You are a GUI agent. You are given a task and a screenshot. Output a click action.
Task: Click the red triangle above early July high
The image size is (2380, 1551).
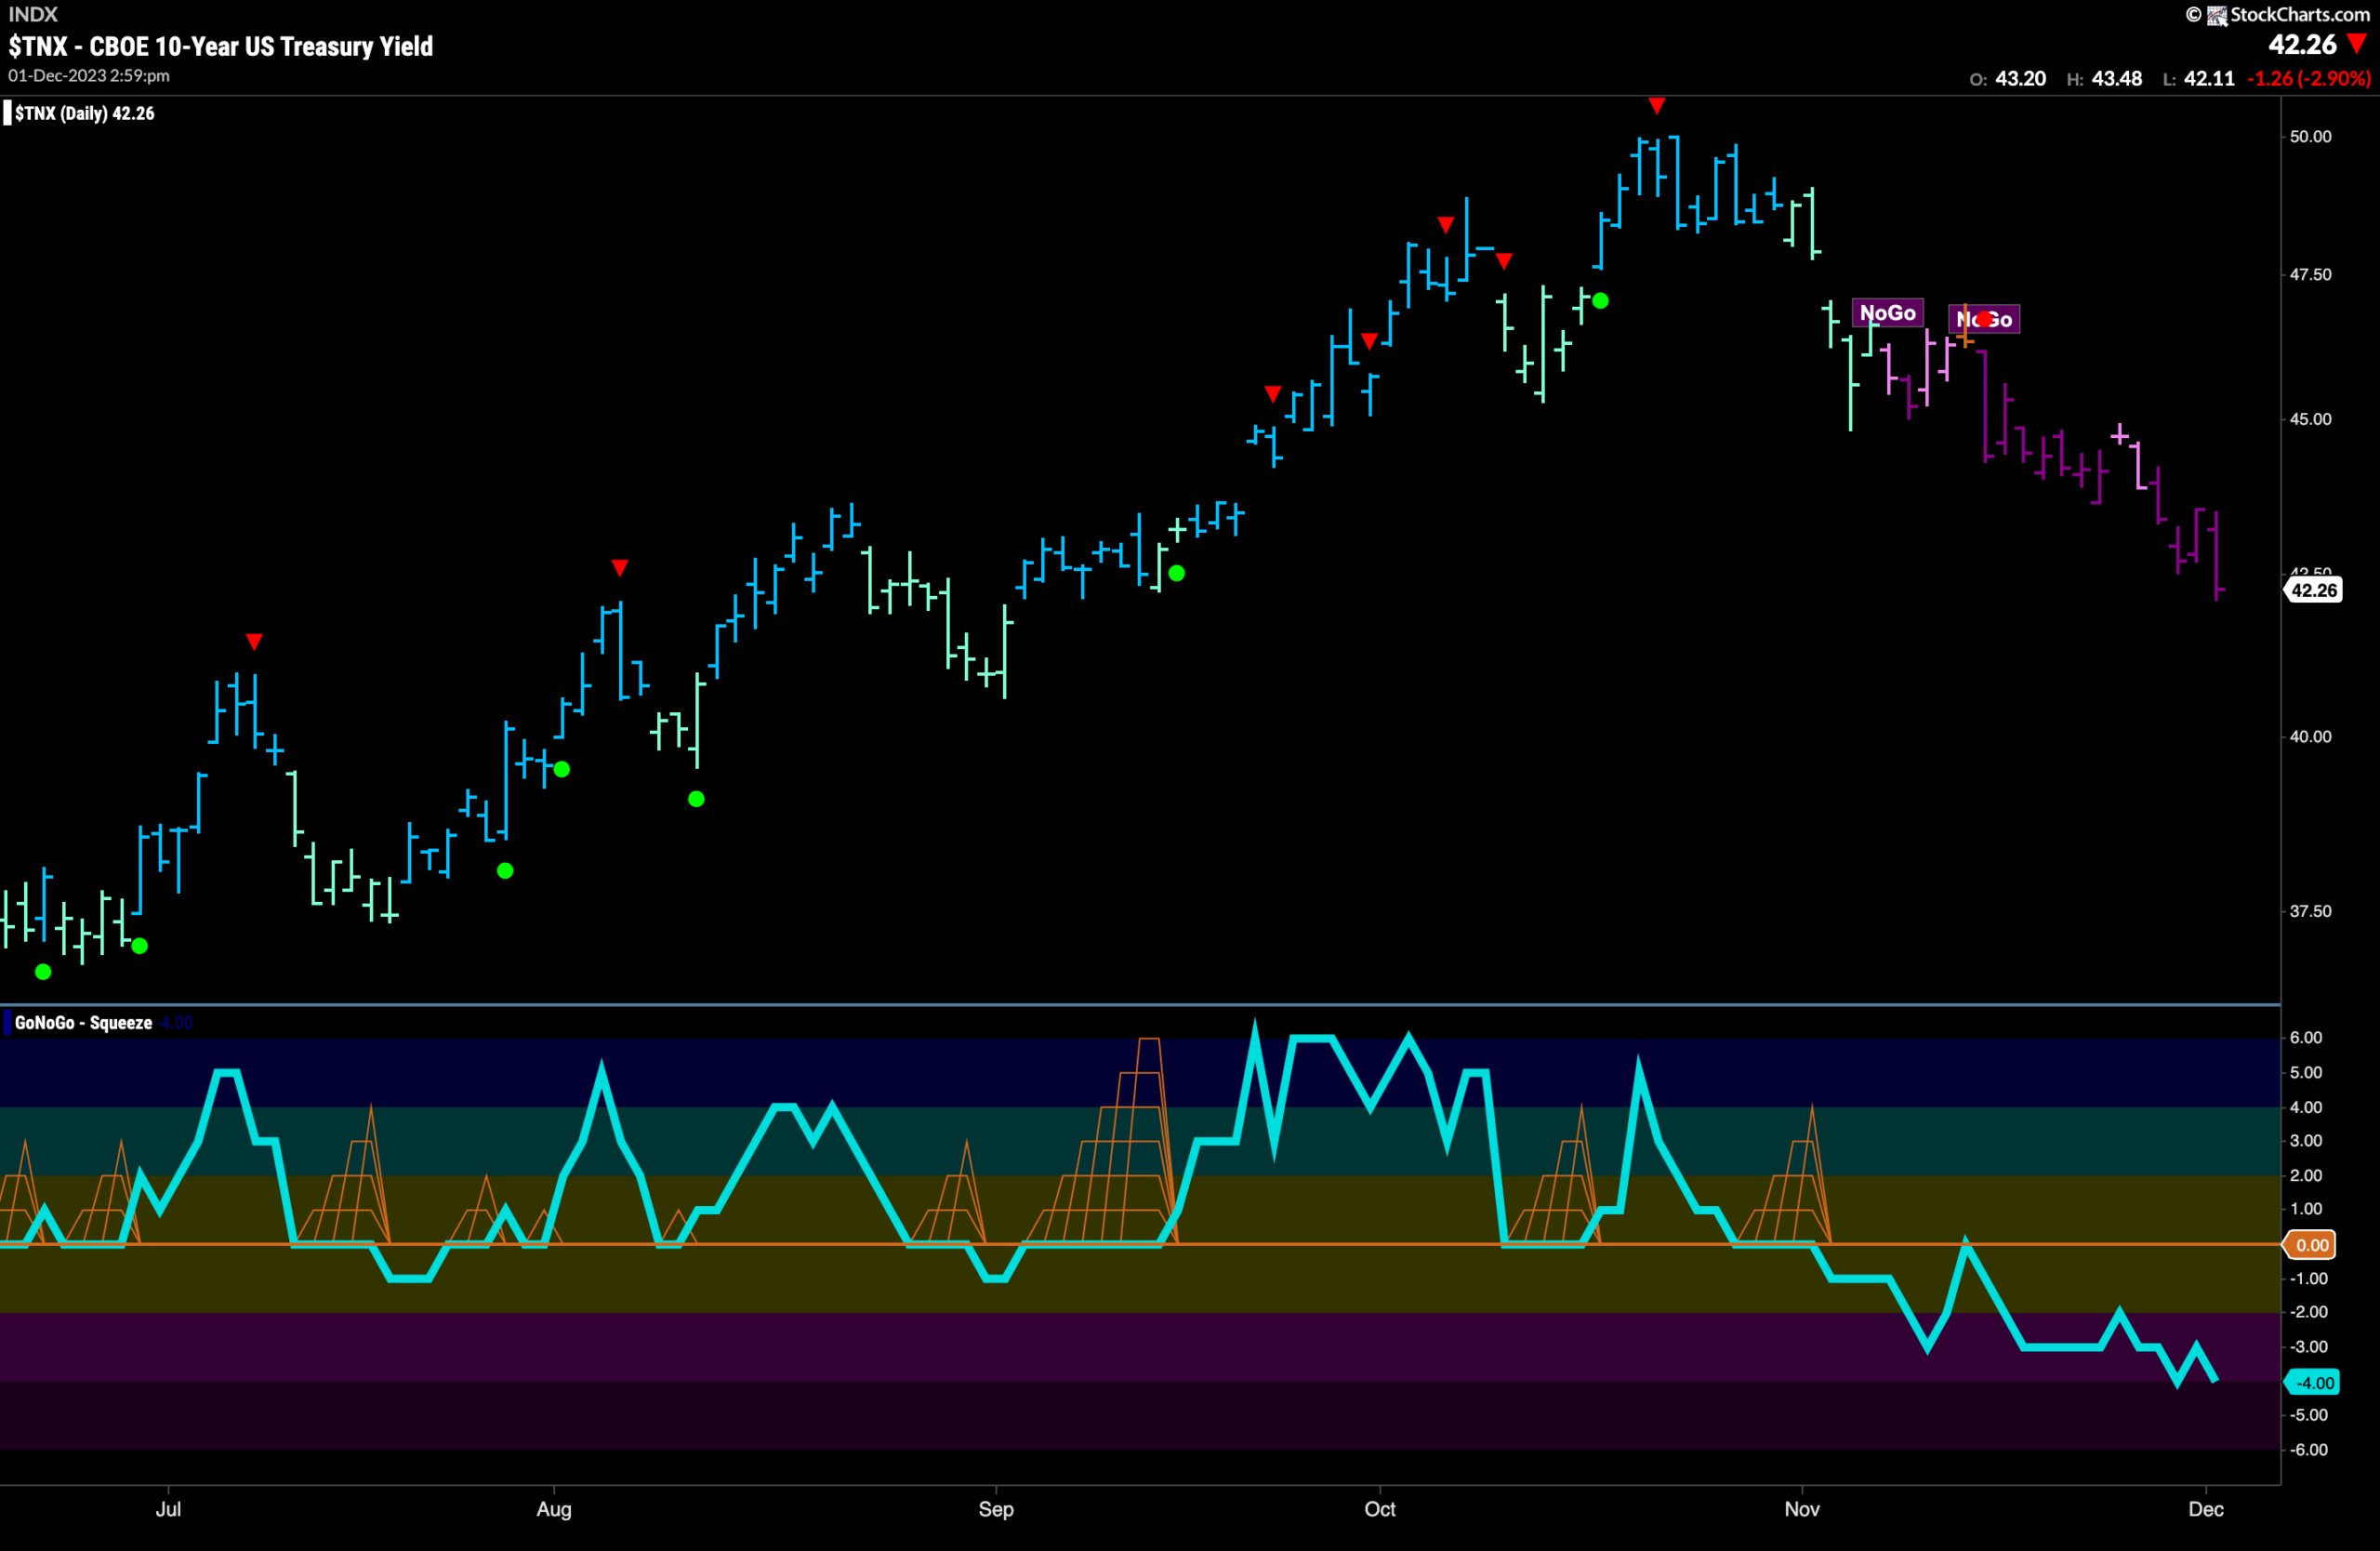click(x=254, y=641)
